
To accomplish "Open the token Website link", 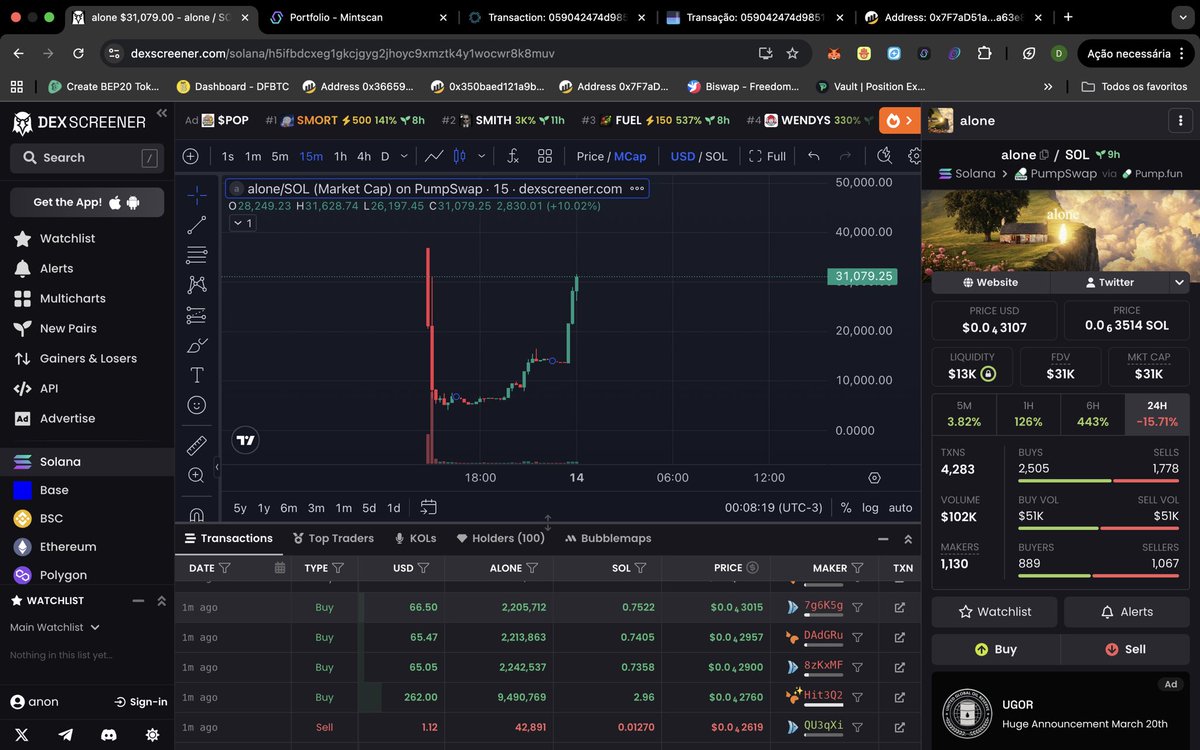I will click(990, 282).
